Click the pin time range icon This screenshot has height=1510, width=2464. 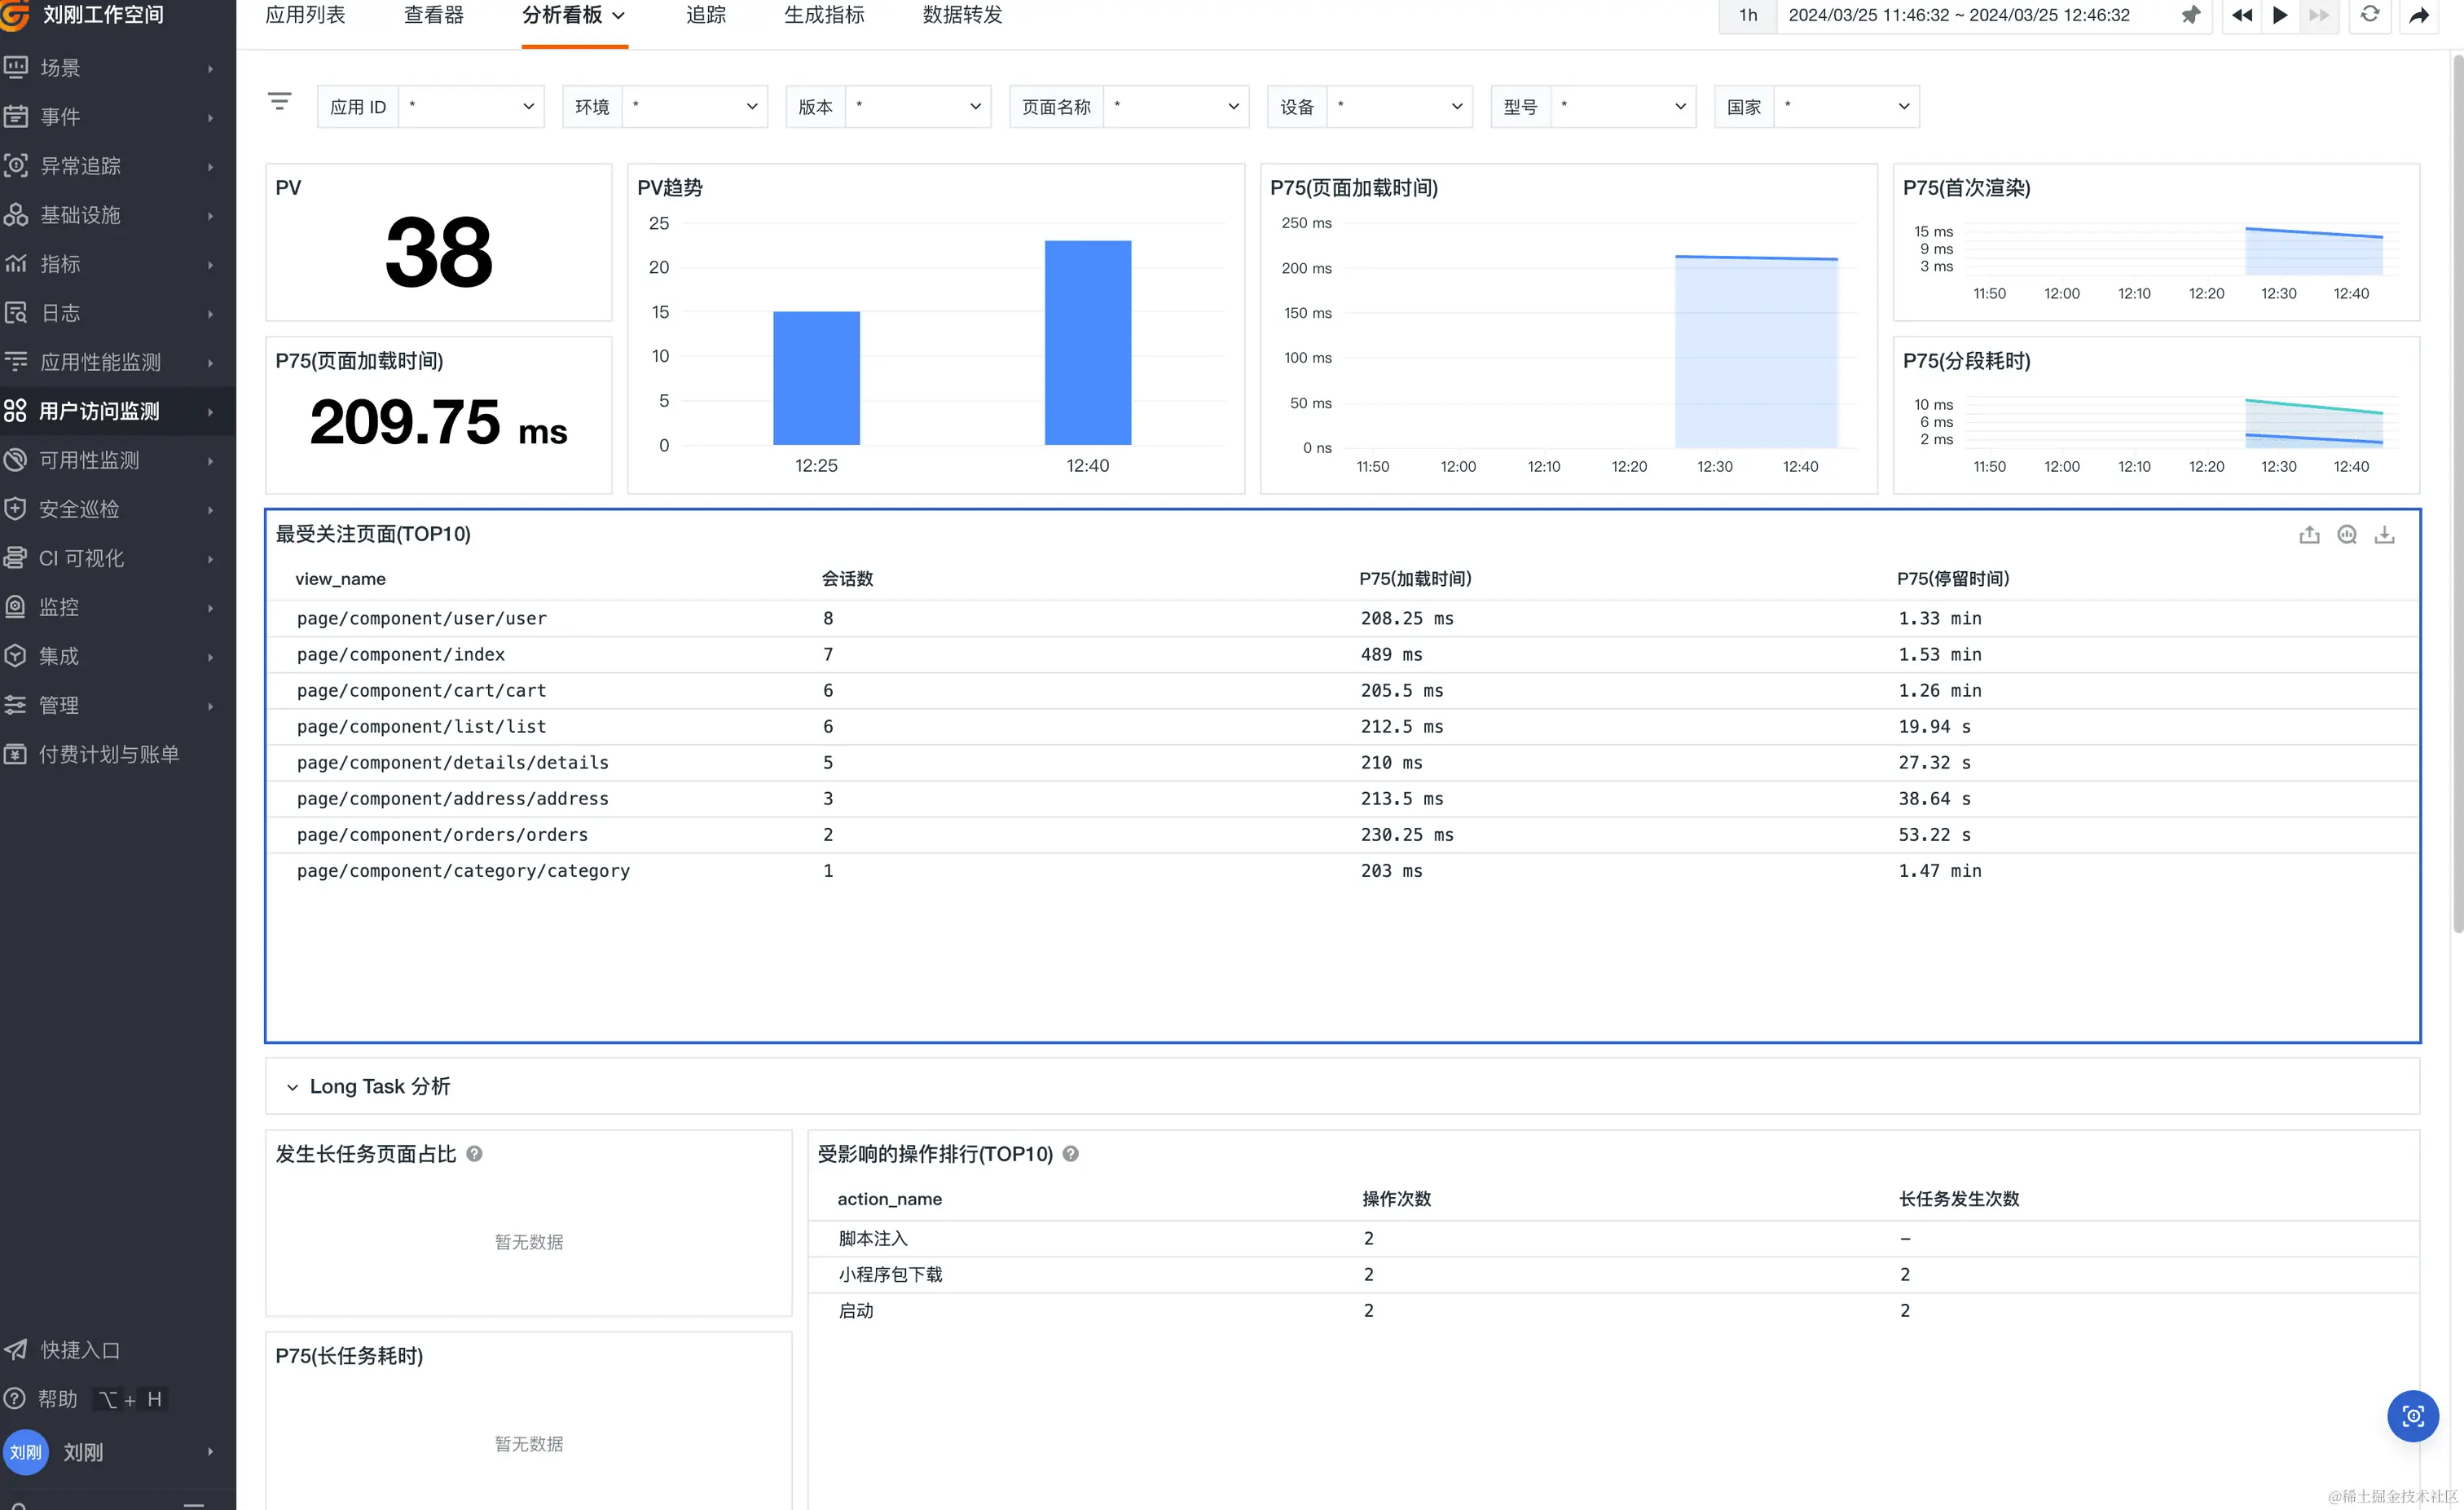[x=2190, y=15]
